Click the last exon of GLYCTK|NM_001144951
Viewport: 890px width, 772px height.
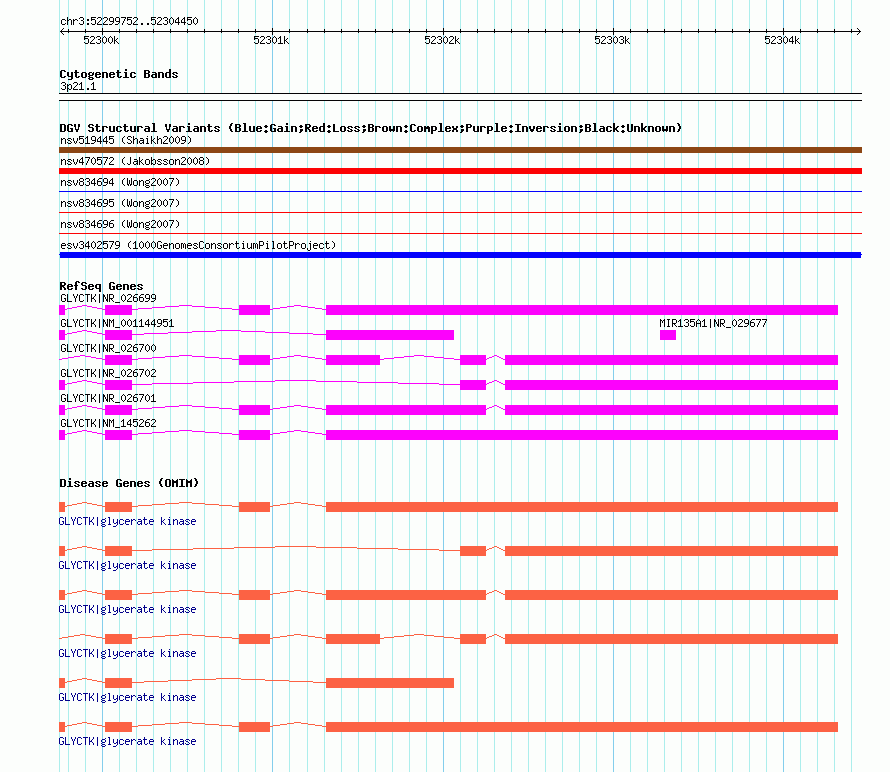point(390,335)
